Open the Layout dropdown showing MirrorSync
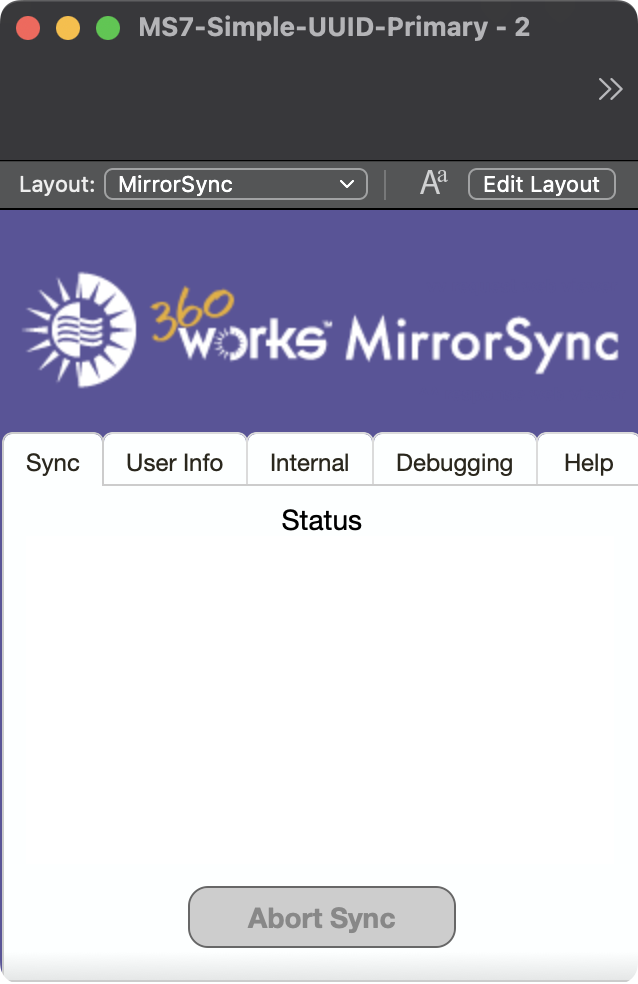The image size is (638, 984). coord(235,184)
